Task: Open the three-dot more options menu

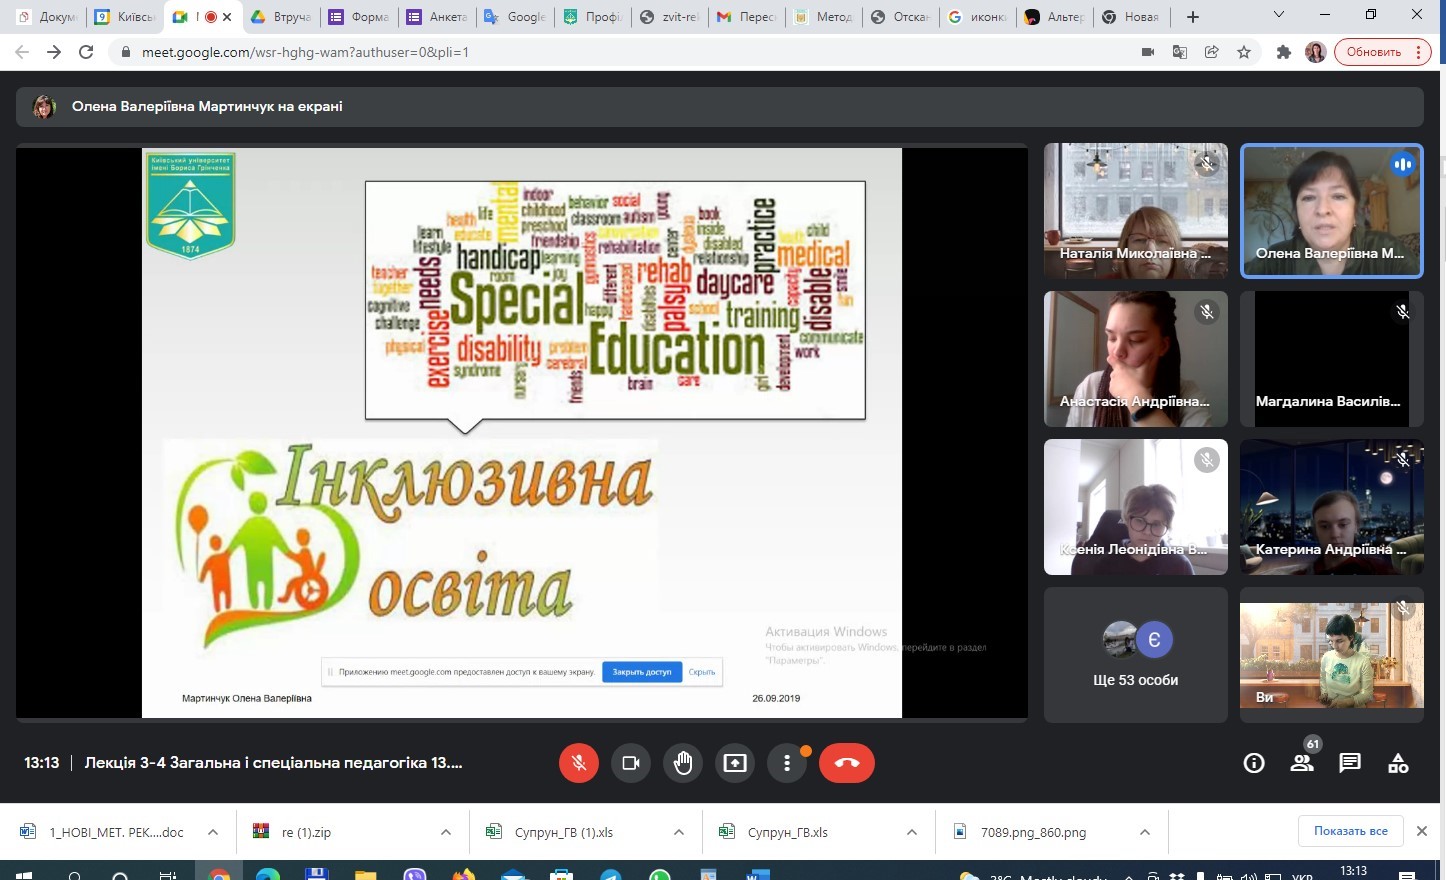Action: (x=787, y=763)
